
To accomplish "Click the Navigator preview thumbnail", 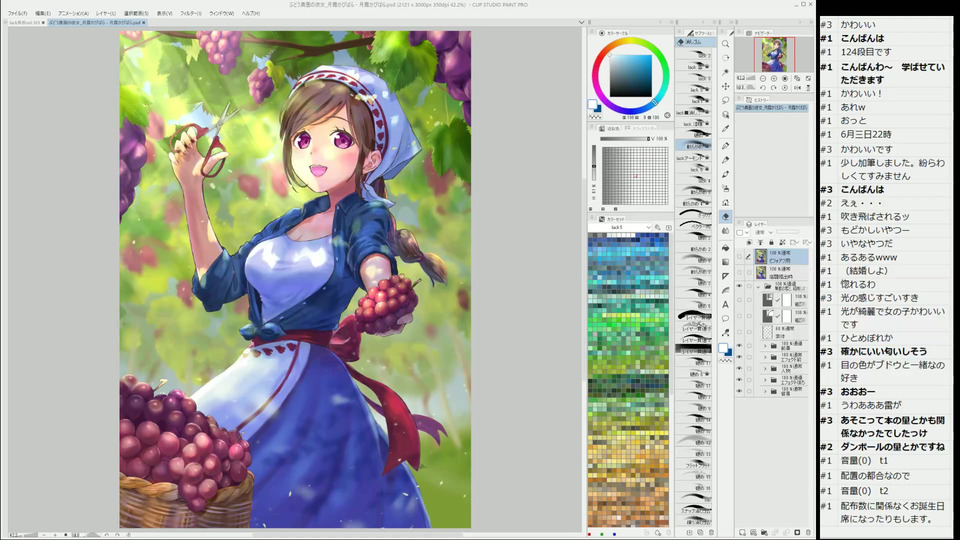I will tap(774, 54).
